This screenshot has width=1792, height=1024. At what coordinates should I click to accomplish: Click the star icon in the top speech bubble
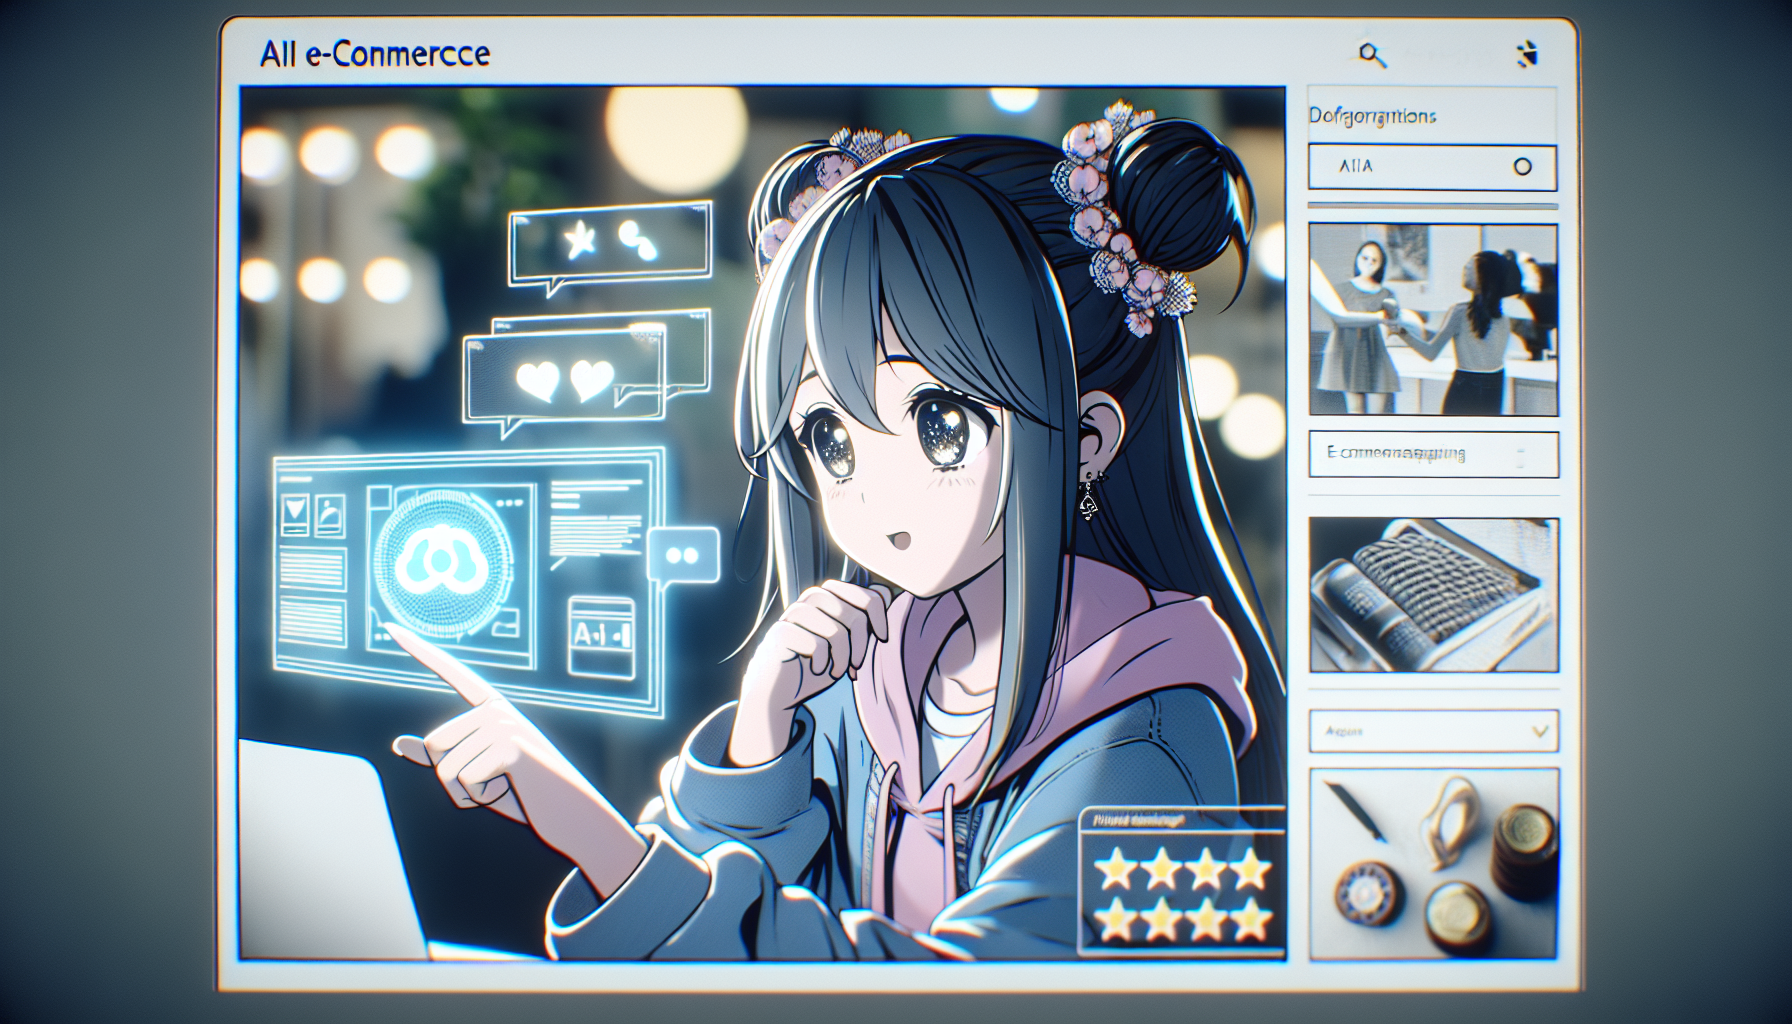tap(579, 240)
